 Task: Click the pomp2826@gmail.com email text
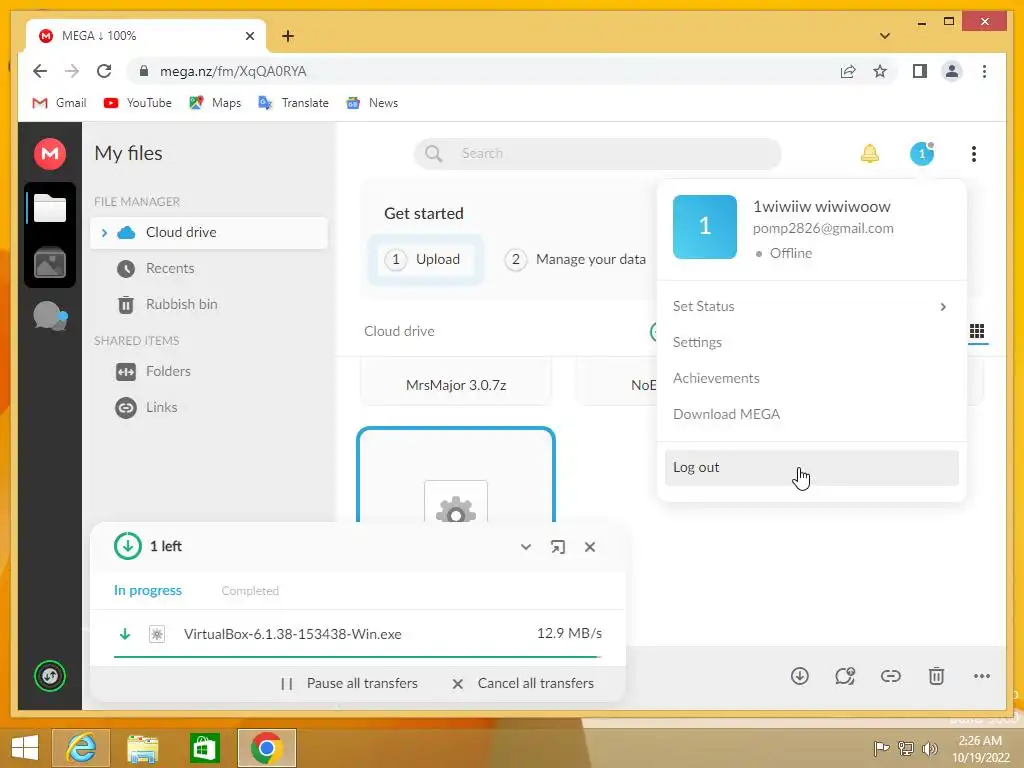823,229
